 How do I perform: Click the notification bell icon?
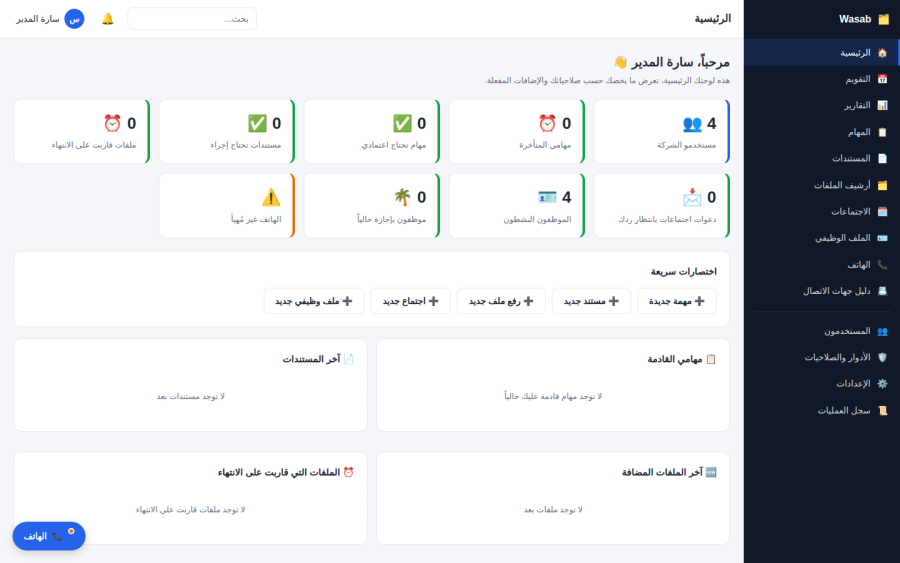(107, 19)
